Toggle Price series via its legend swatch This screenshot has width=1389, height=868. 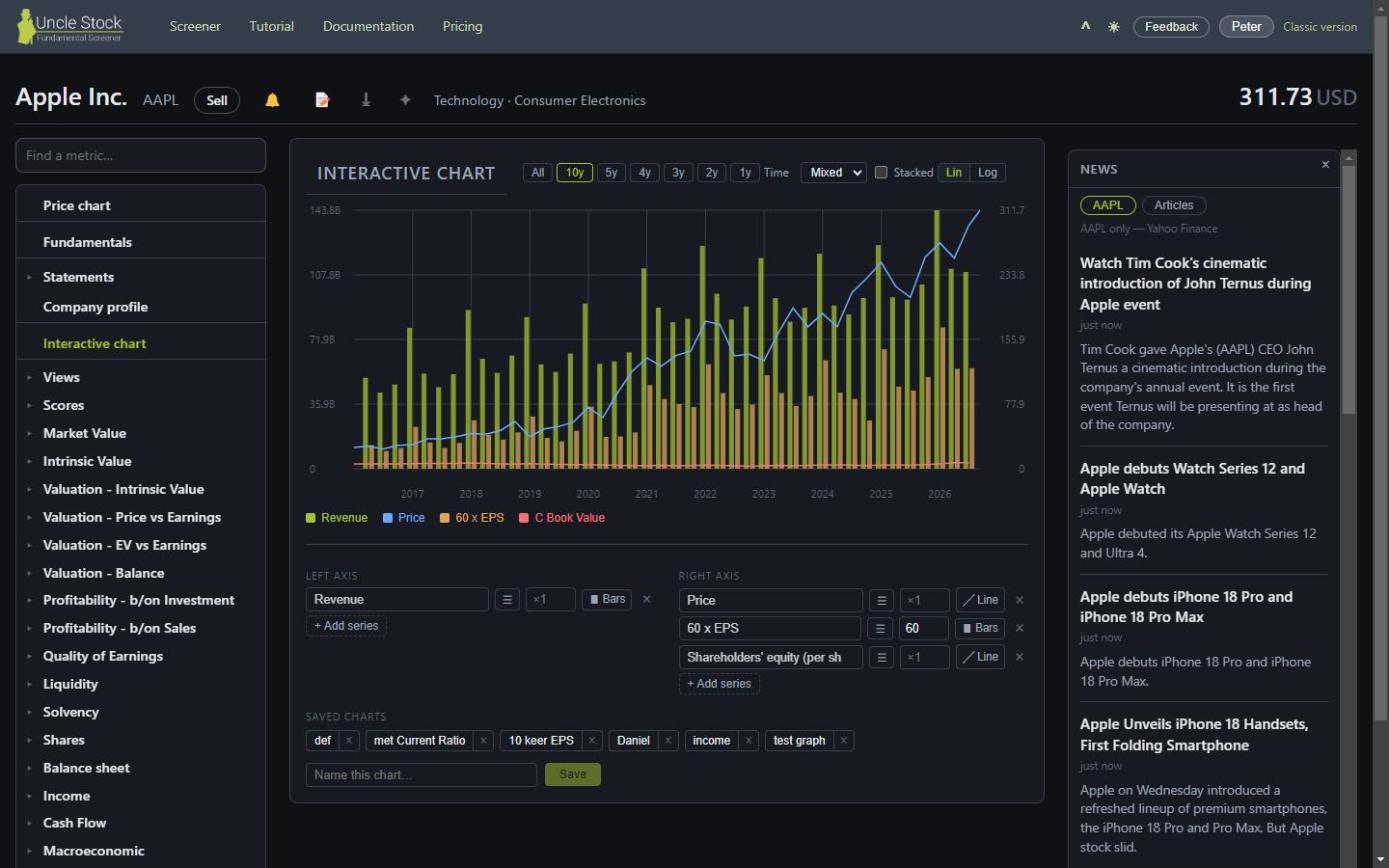click(388, 518)
